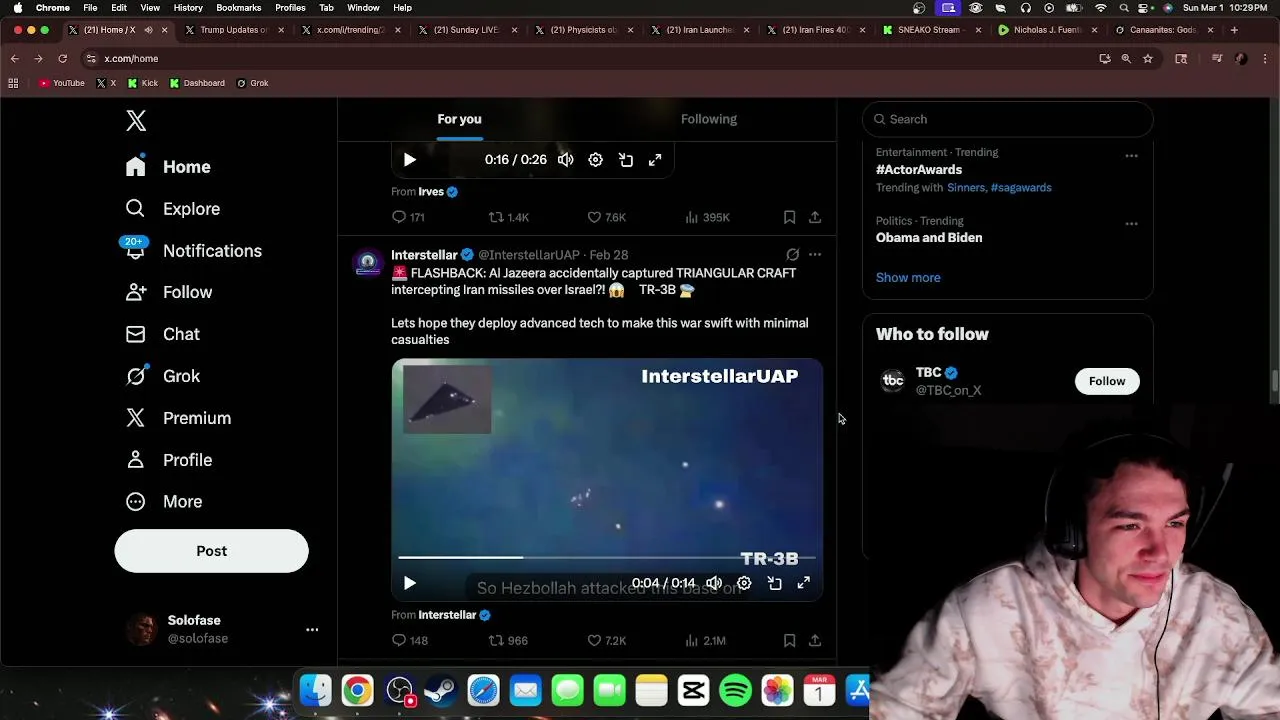Share the Interstellar post

(x=815, y=640)
